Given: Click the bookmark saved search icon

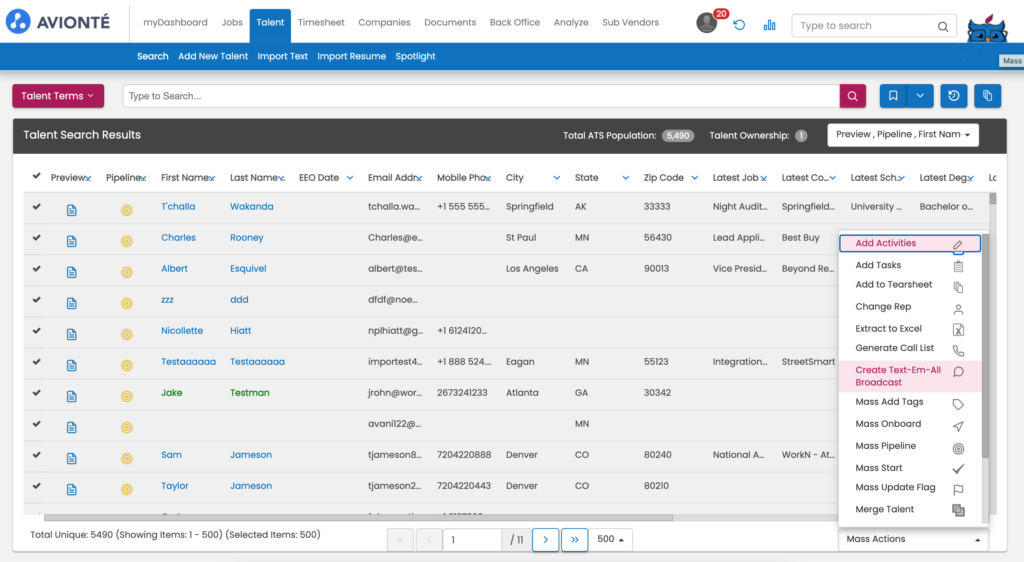Looking at the screenshot, I should [893, 96].
